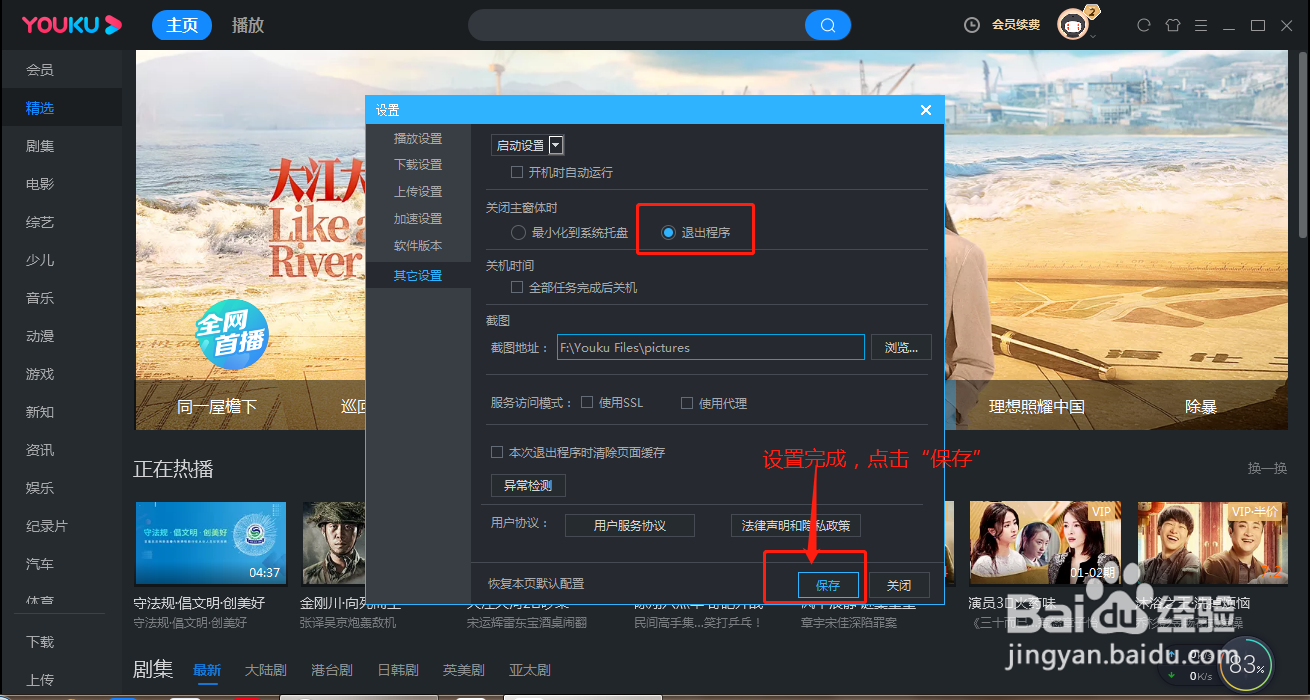The width and height of the screenshot is (1310, 700).
Task: Select 理想照耀中国 banner item
Action: tap(1037, 407)
